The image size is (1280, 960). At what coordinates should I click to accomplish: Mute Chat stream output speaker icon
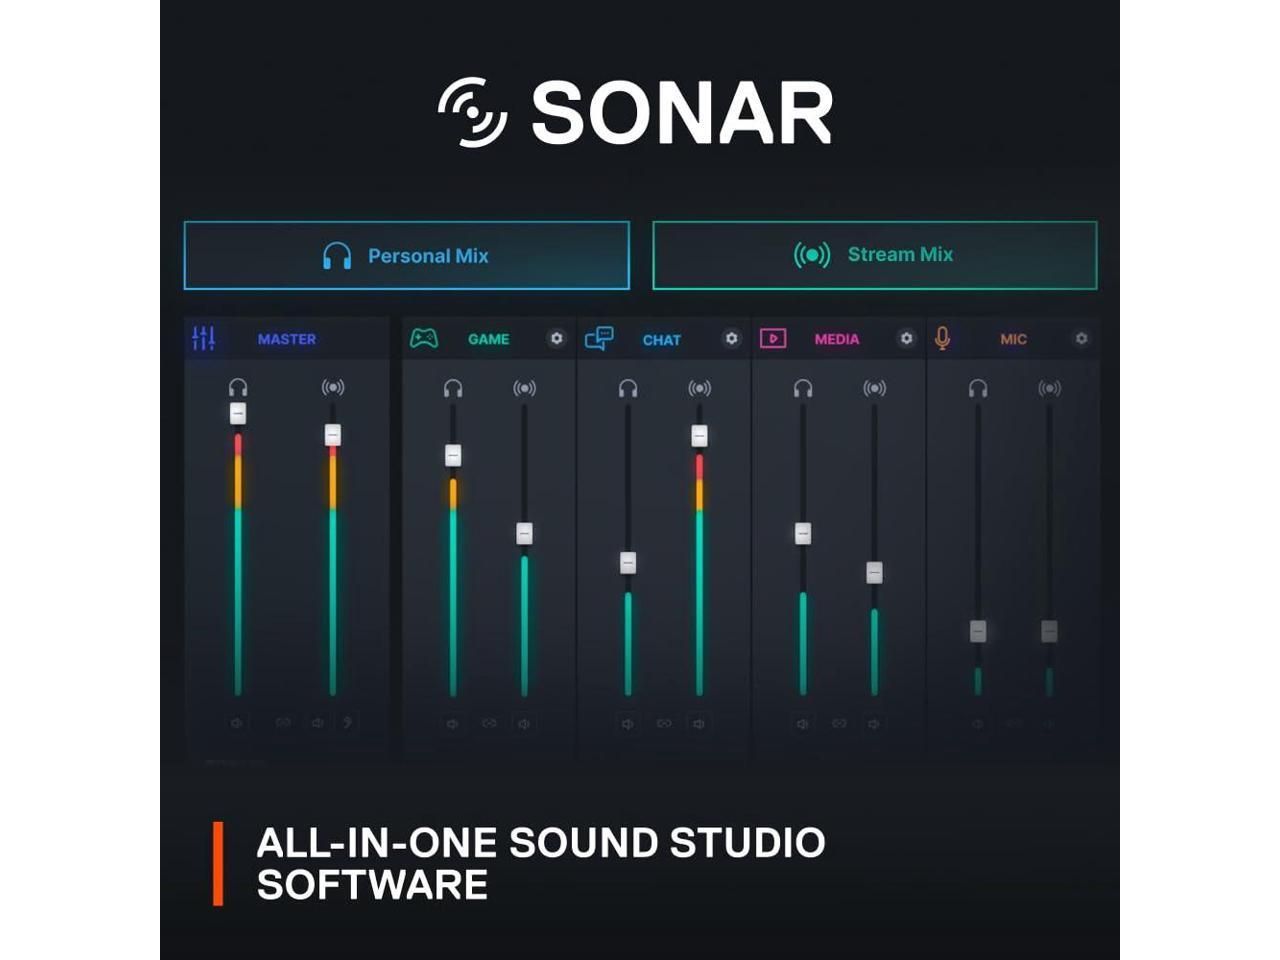[x=699, y=723]
